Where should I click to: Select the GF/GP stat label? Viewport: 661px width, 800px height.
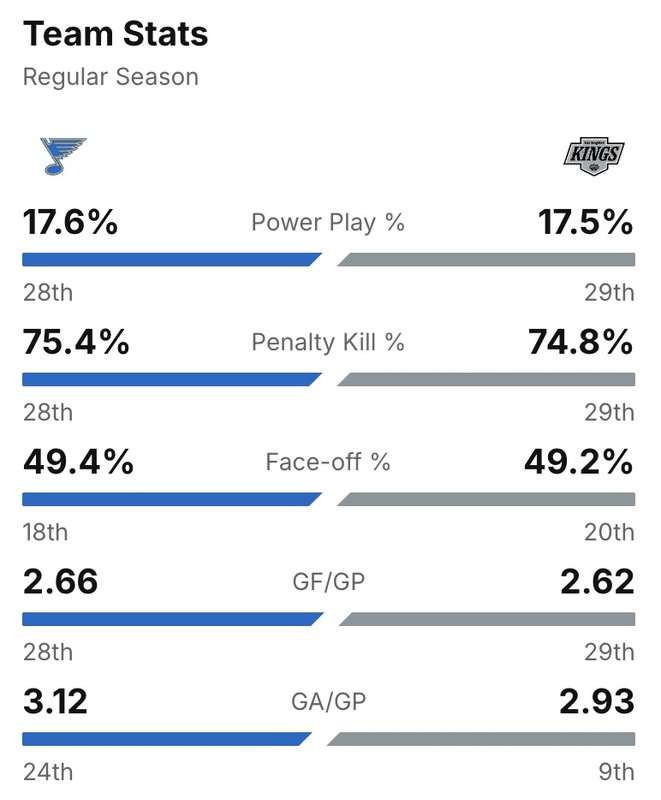pos(328,581)
